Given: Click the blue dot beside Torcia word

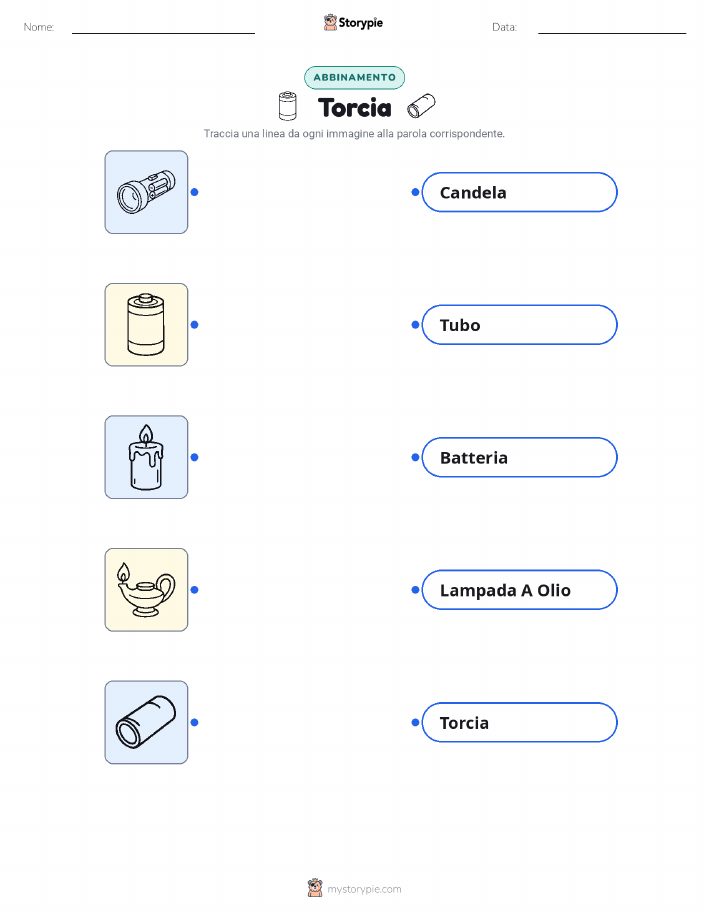Looking at the screenshot, I should 415,722.
